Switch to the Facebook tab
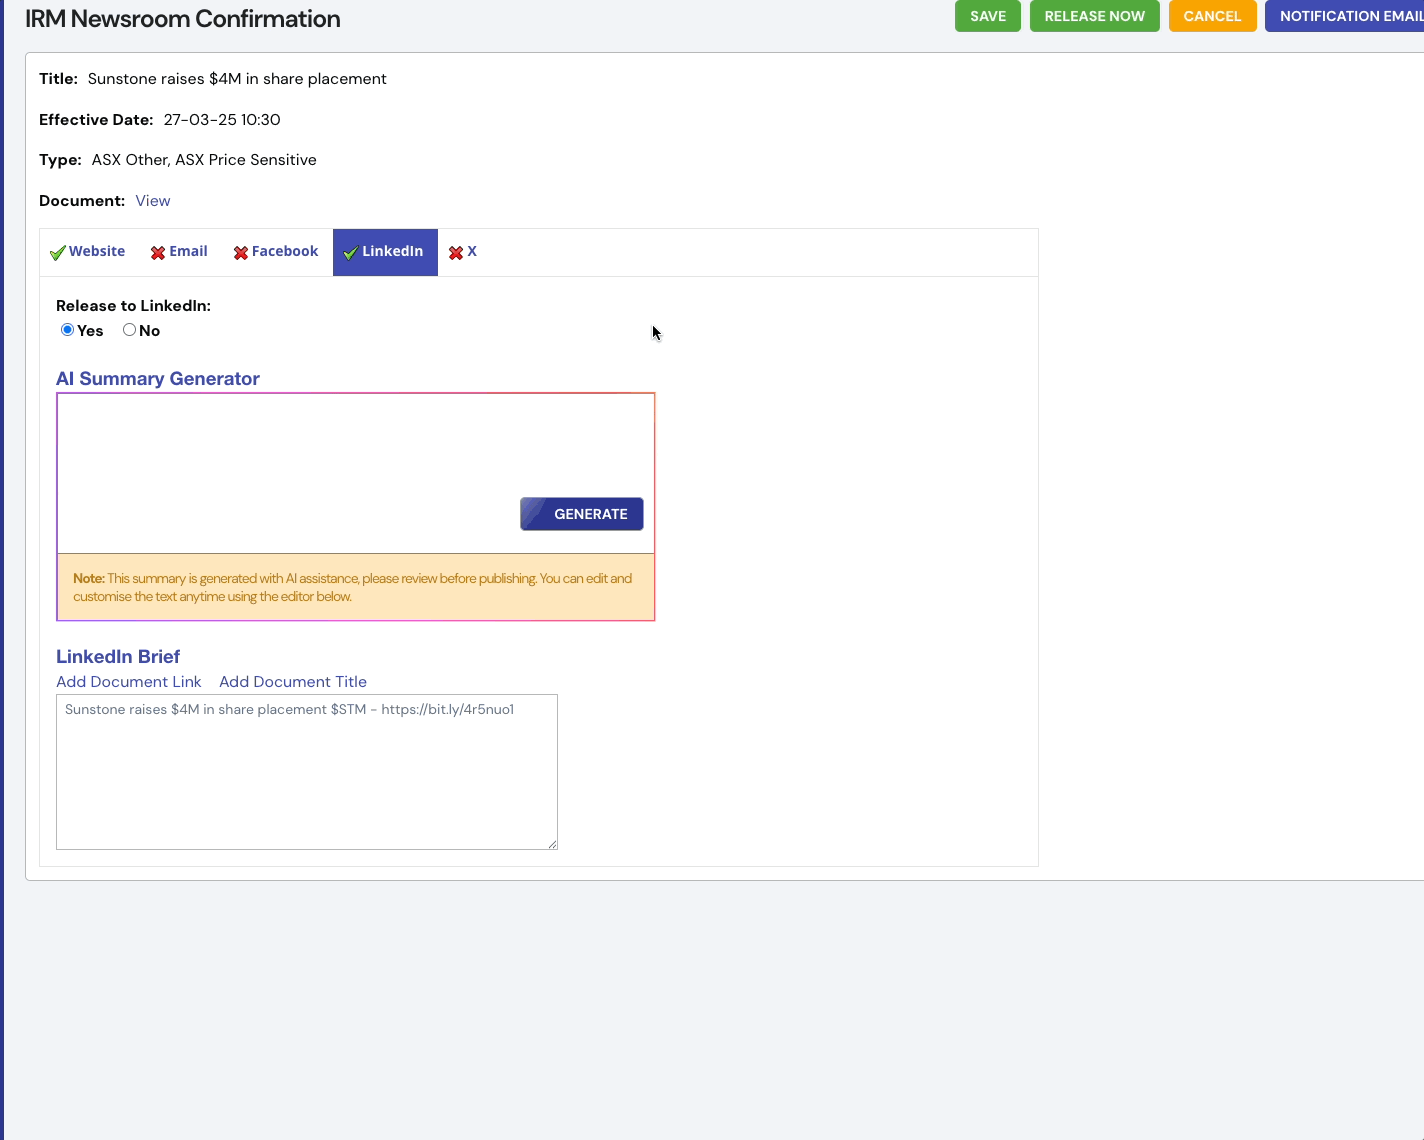This screenshot has width=1424, height=1140. coord(284,251)
